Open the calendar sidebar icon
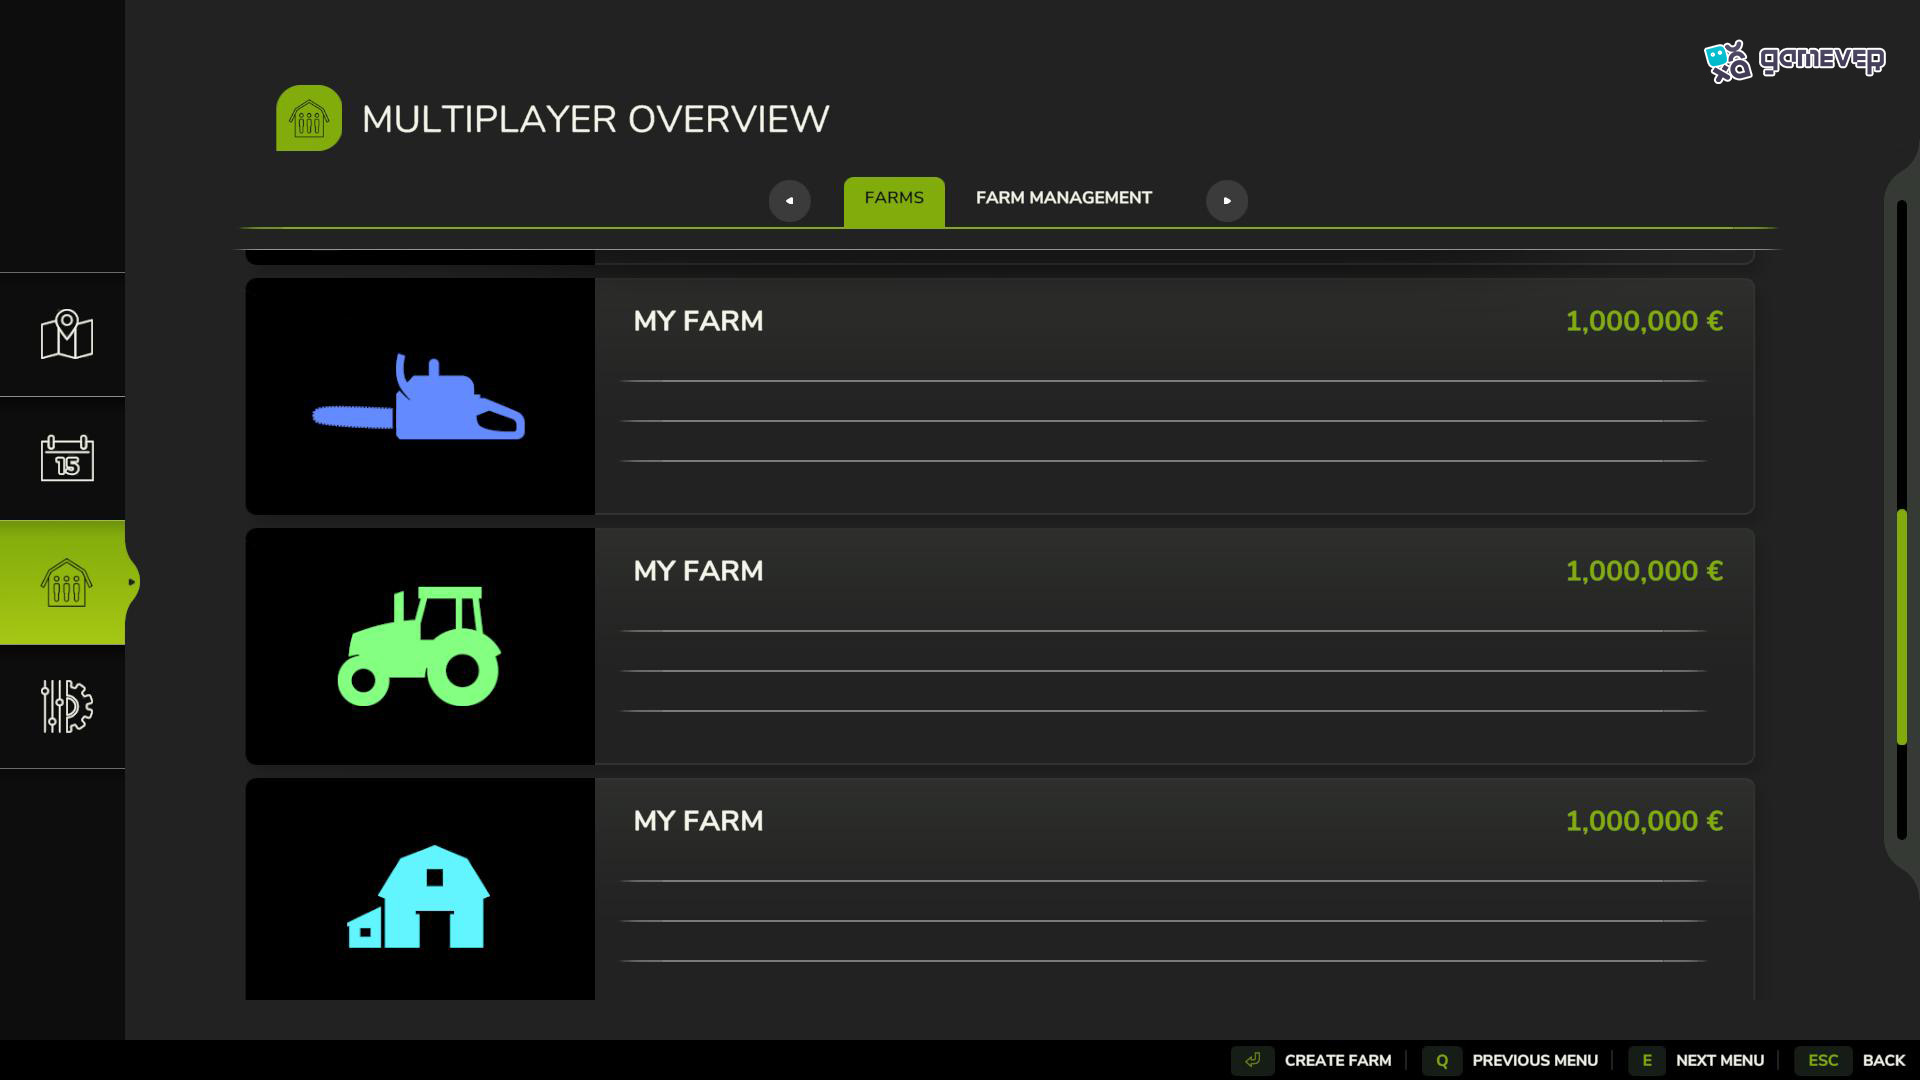 66,458
